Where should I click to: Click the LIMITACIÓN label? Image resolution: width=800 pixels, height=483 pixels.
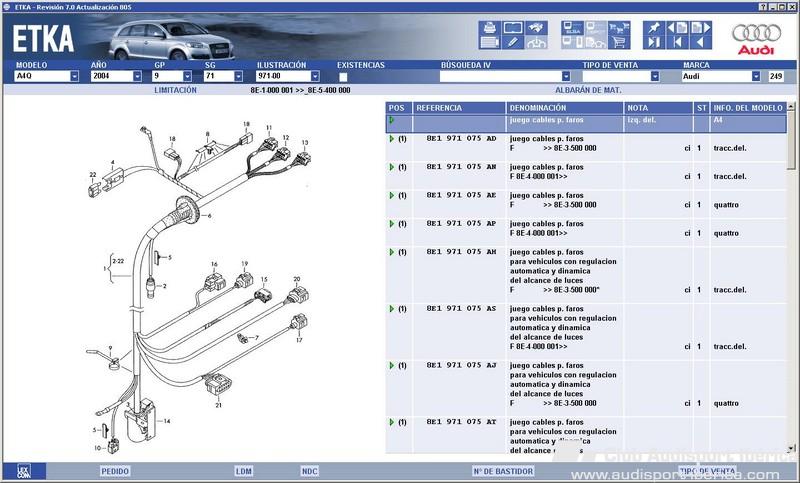[176, 90]
